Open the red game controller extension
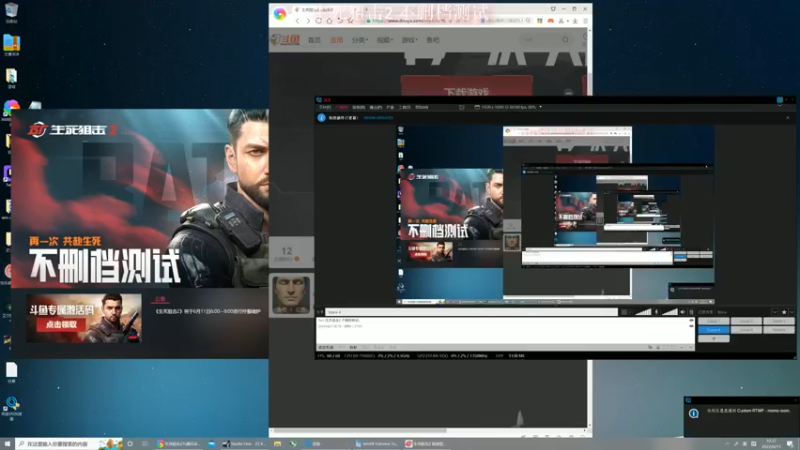 [x=551, y=21]
